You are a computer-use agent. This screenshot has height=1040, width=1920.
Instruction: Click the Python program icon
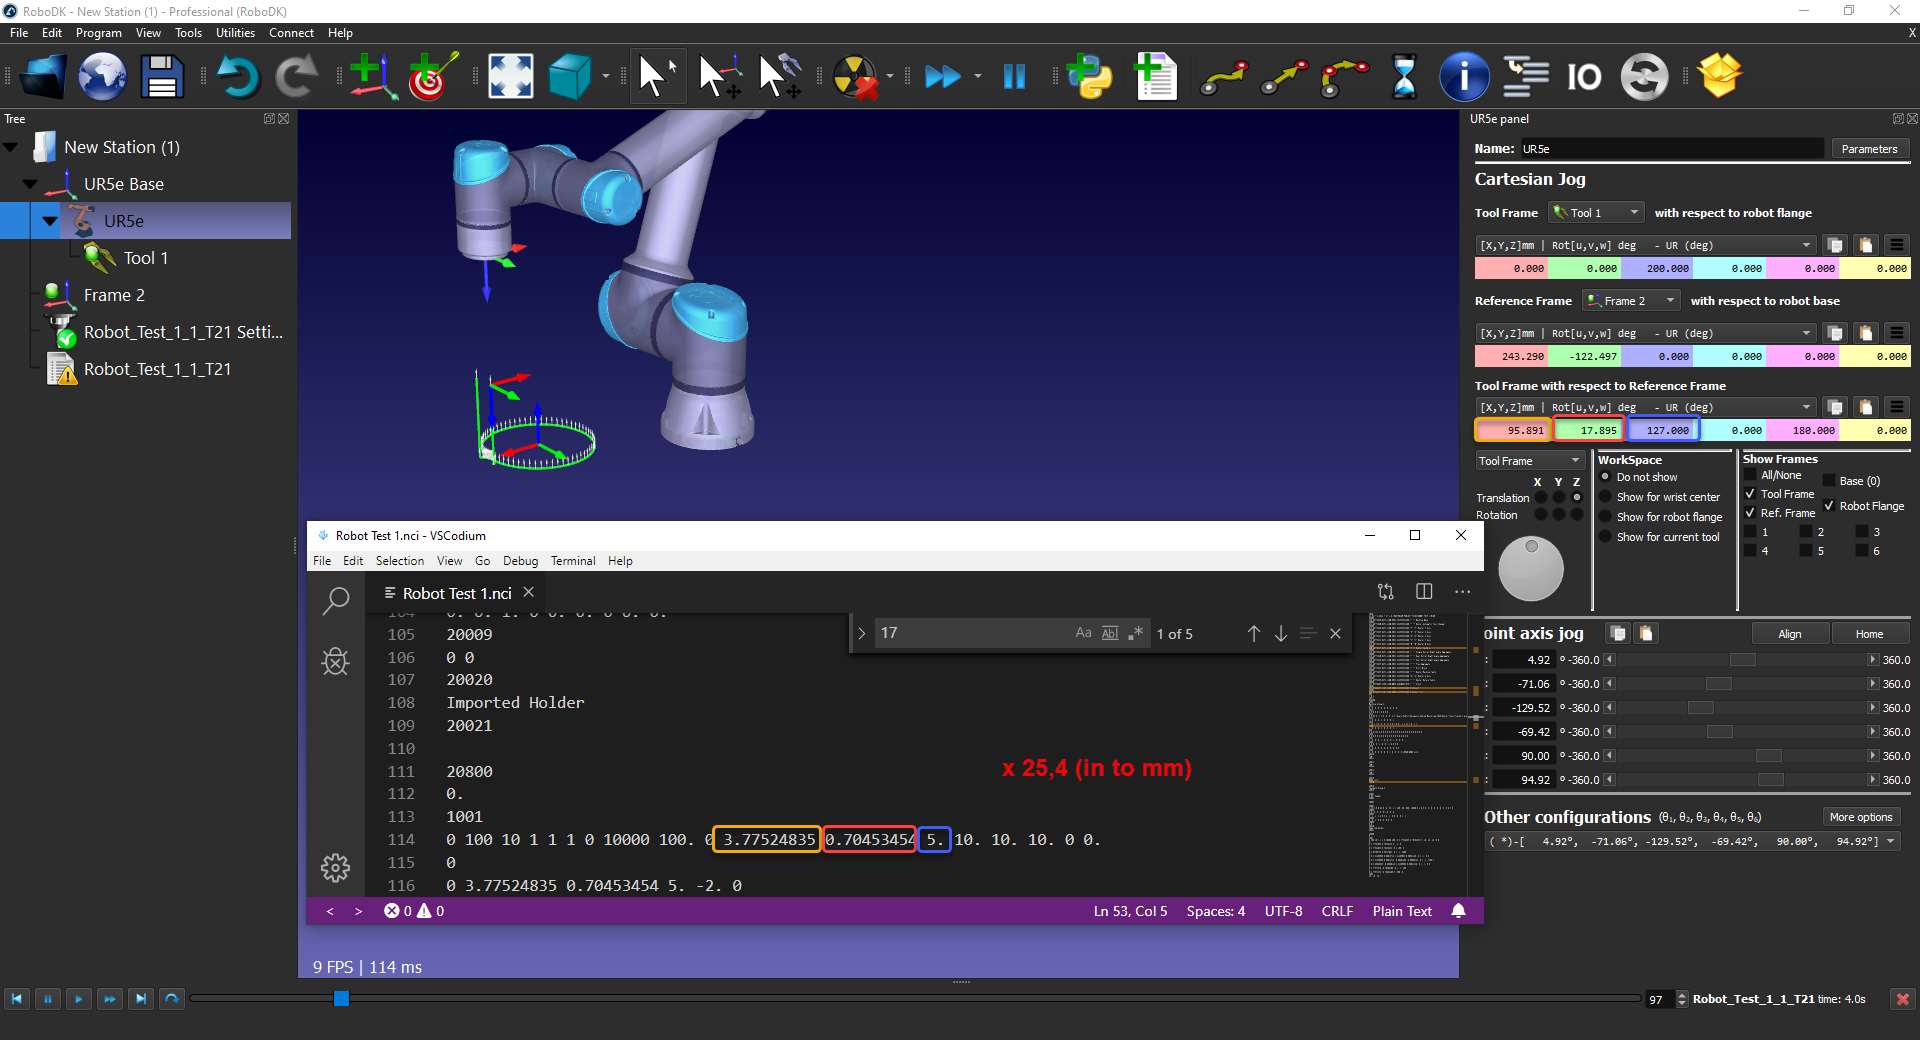pyautogui.click(x=1090, y=77)
